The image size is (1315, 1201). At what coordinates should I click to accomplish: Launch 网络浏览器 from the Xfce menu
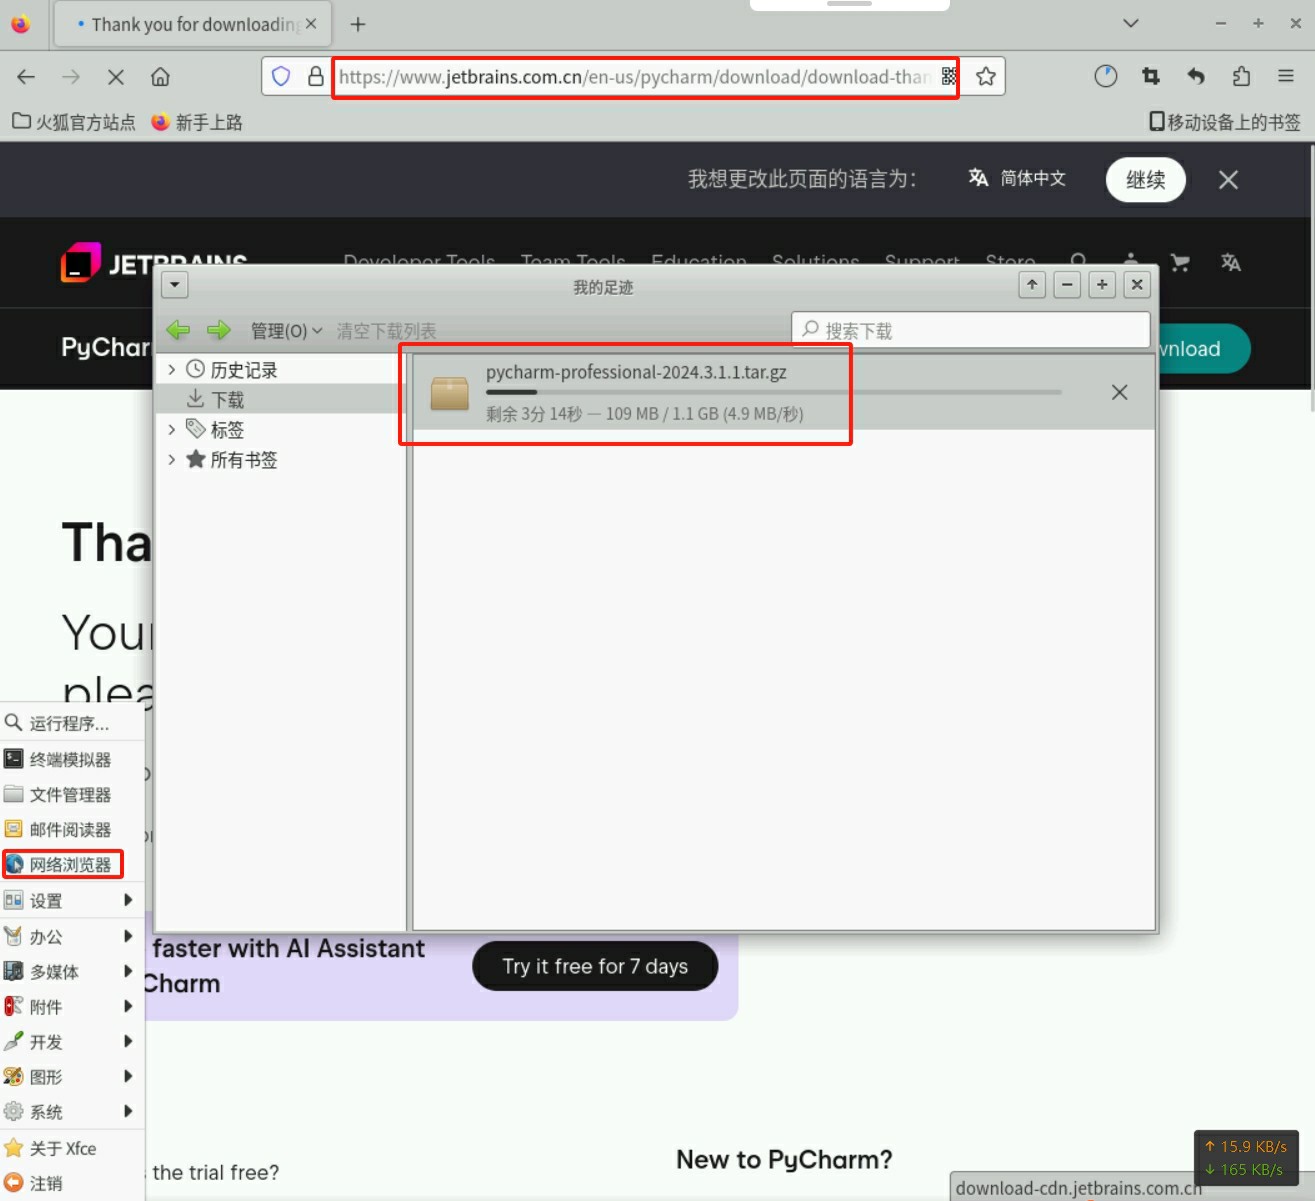click(x=70, y=865)
